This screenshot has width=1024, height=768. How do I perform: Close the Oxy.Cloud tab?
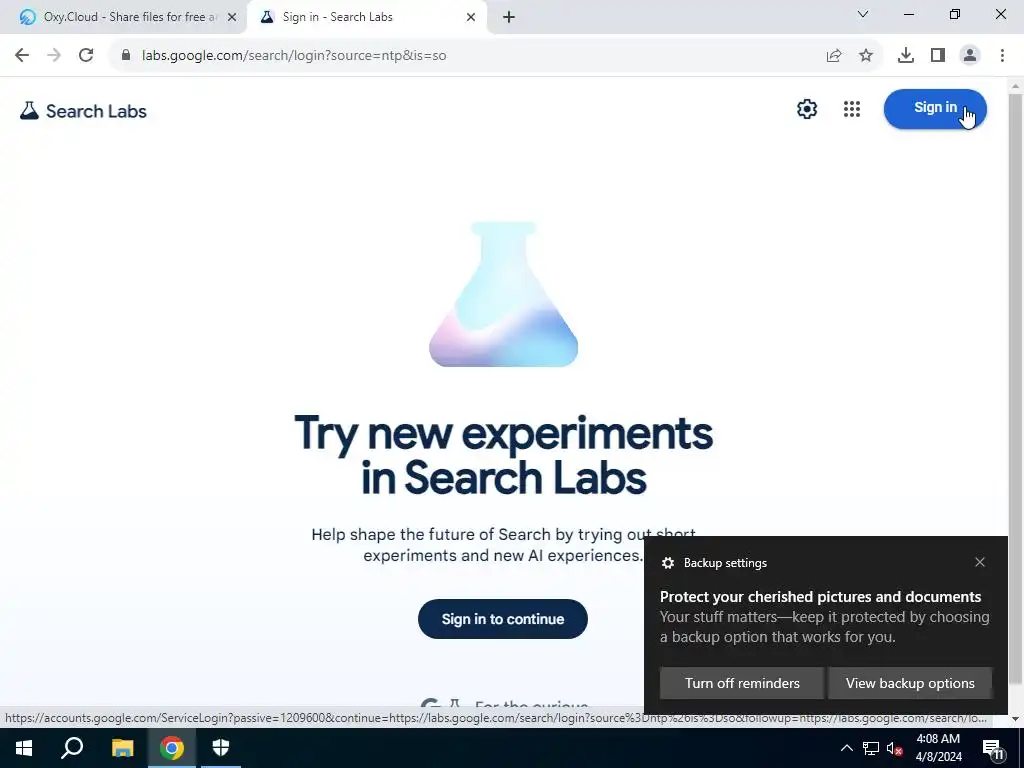coord(232,17)
